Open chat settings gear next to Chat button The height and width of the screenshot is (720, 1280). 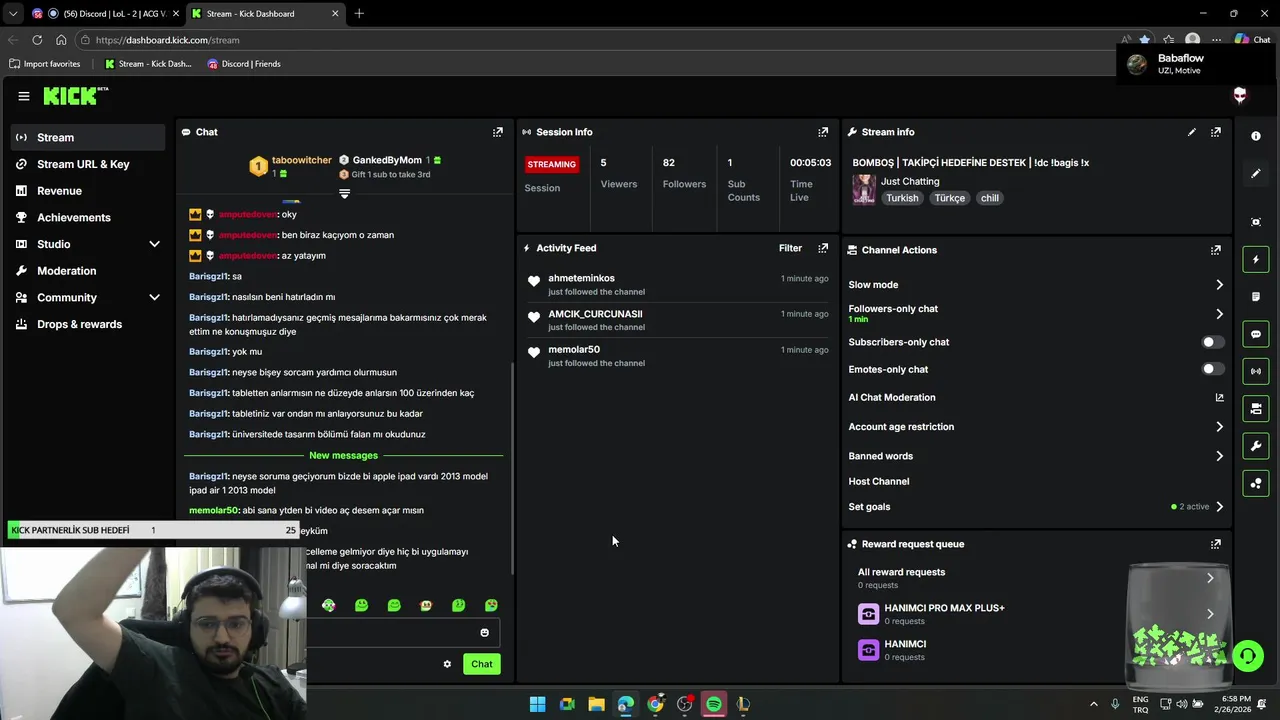[447, 664]
